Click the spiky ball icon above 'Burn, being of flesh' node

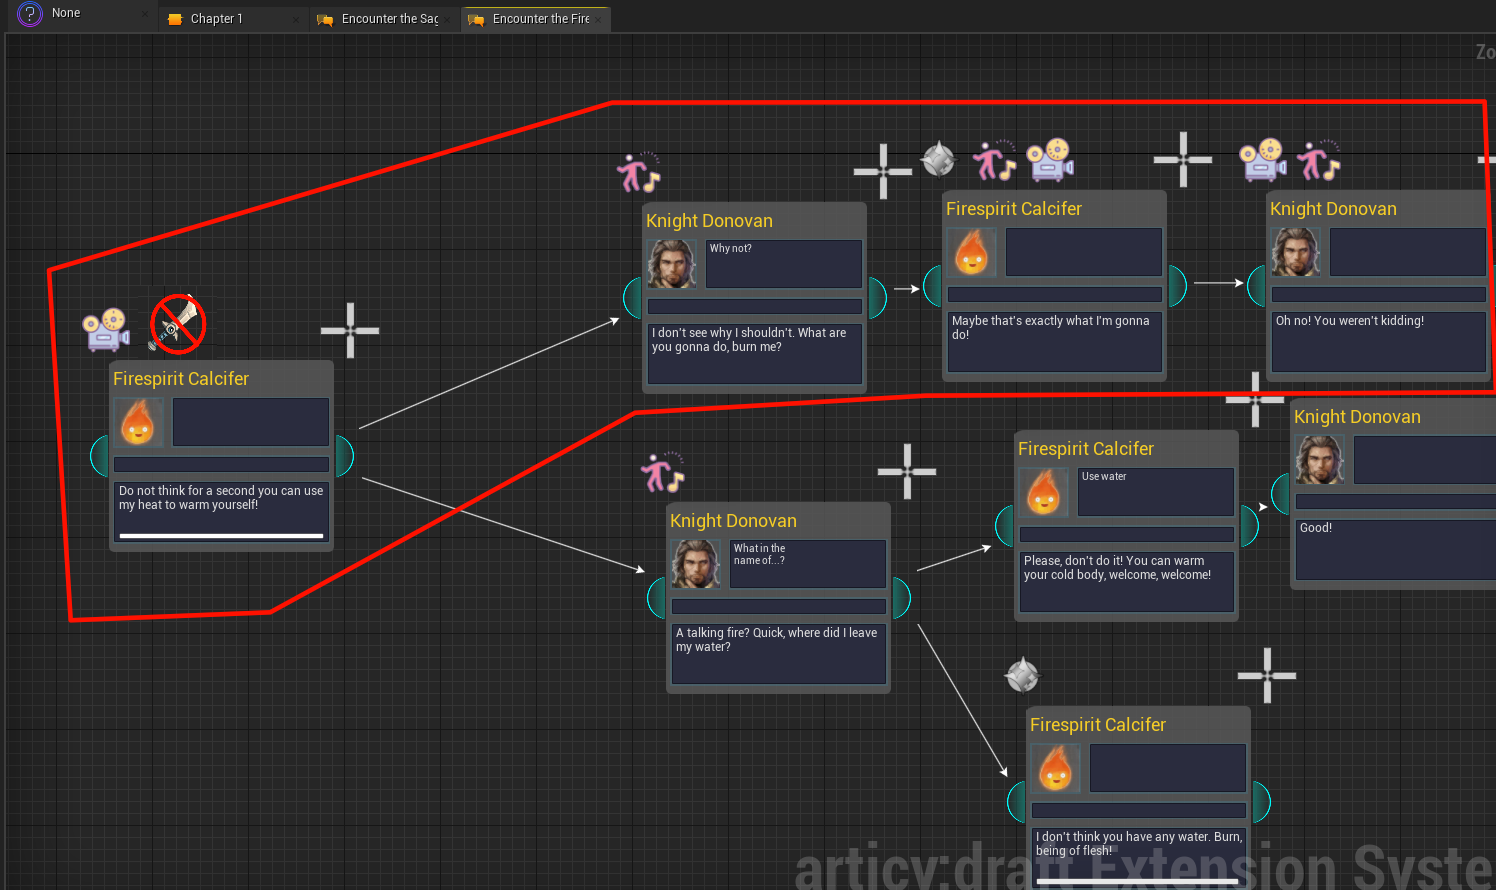tap(1022, 676)
